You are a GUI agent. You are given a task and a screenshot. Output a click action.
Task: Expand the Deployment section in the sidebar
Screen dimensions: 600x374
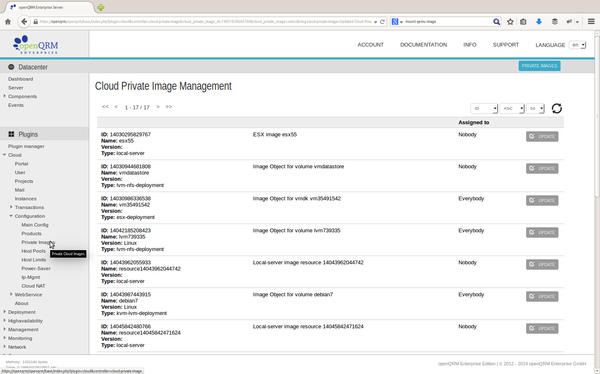point(5,312)
